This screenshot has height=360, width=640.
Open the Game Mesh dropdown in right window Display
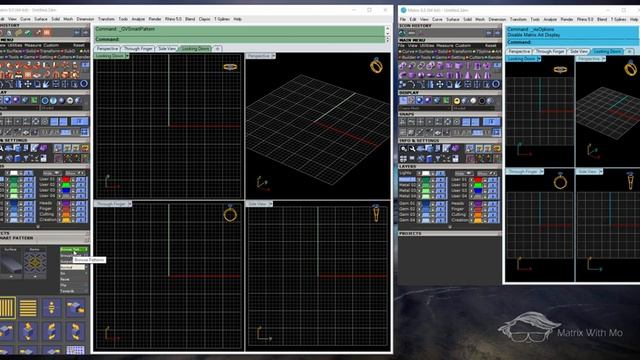[424, 109]
